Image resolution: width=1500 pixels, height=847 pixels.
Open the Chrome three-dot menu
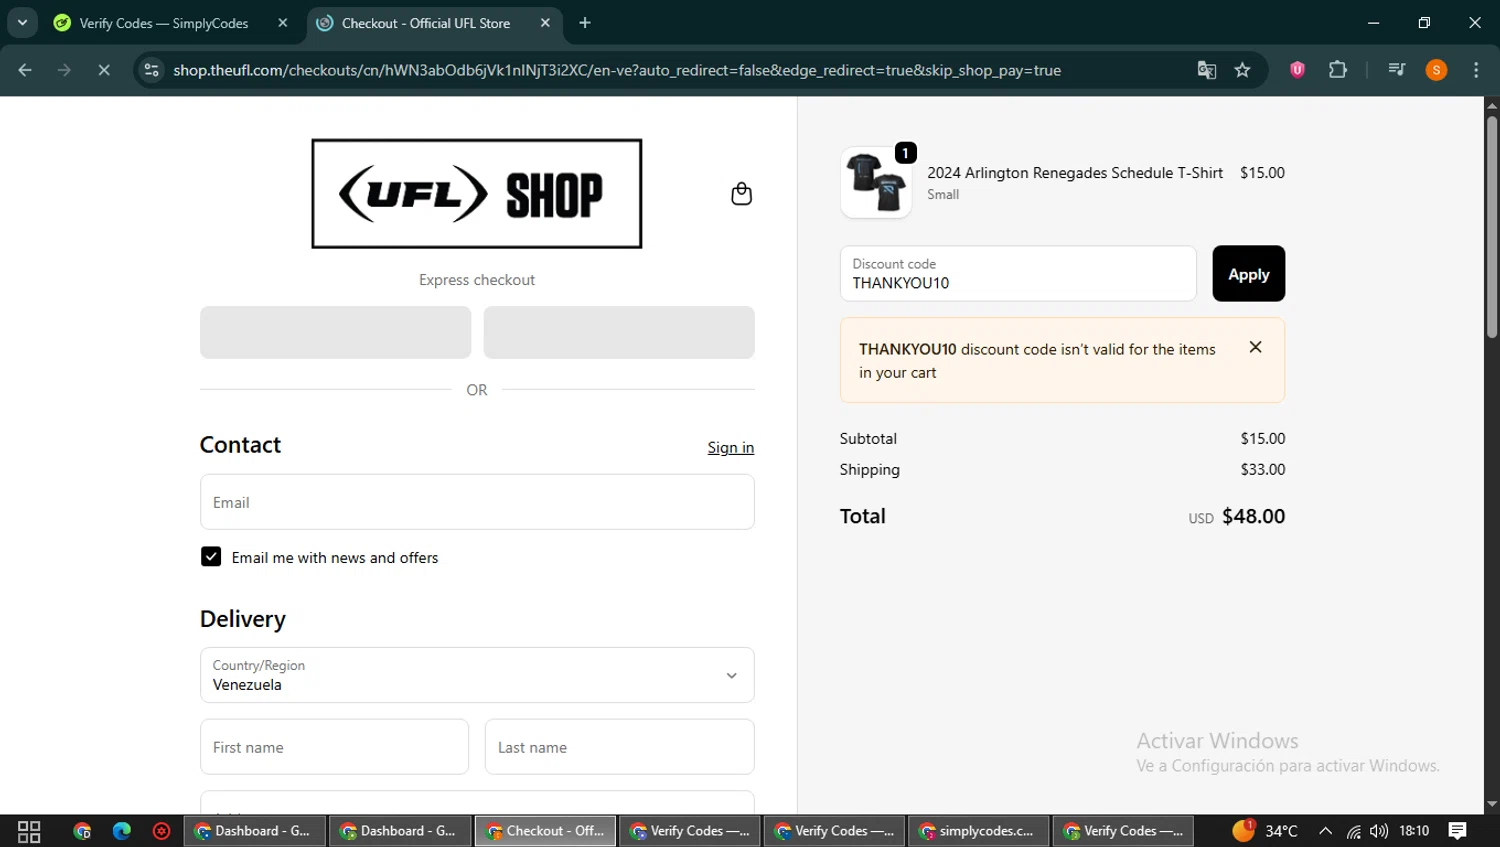tap(1476, 70)
